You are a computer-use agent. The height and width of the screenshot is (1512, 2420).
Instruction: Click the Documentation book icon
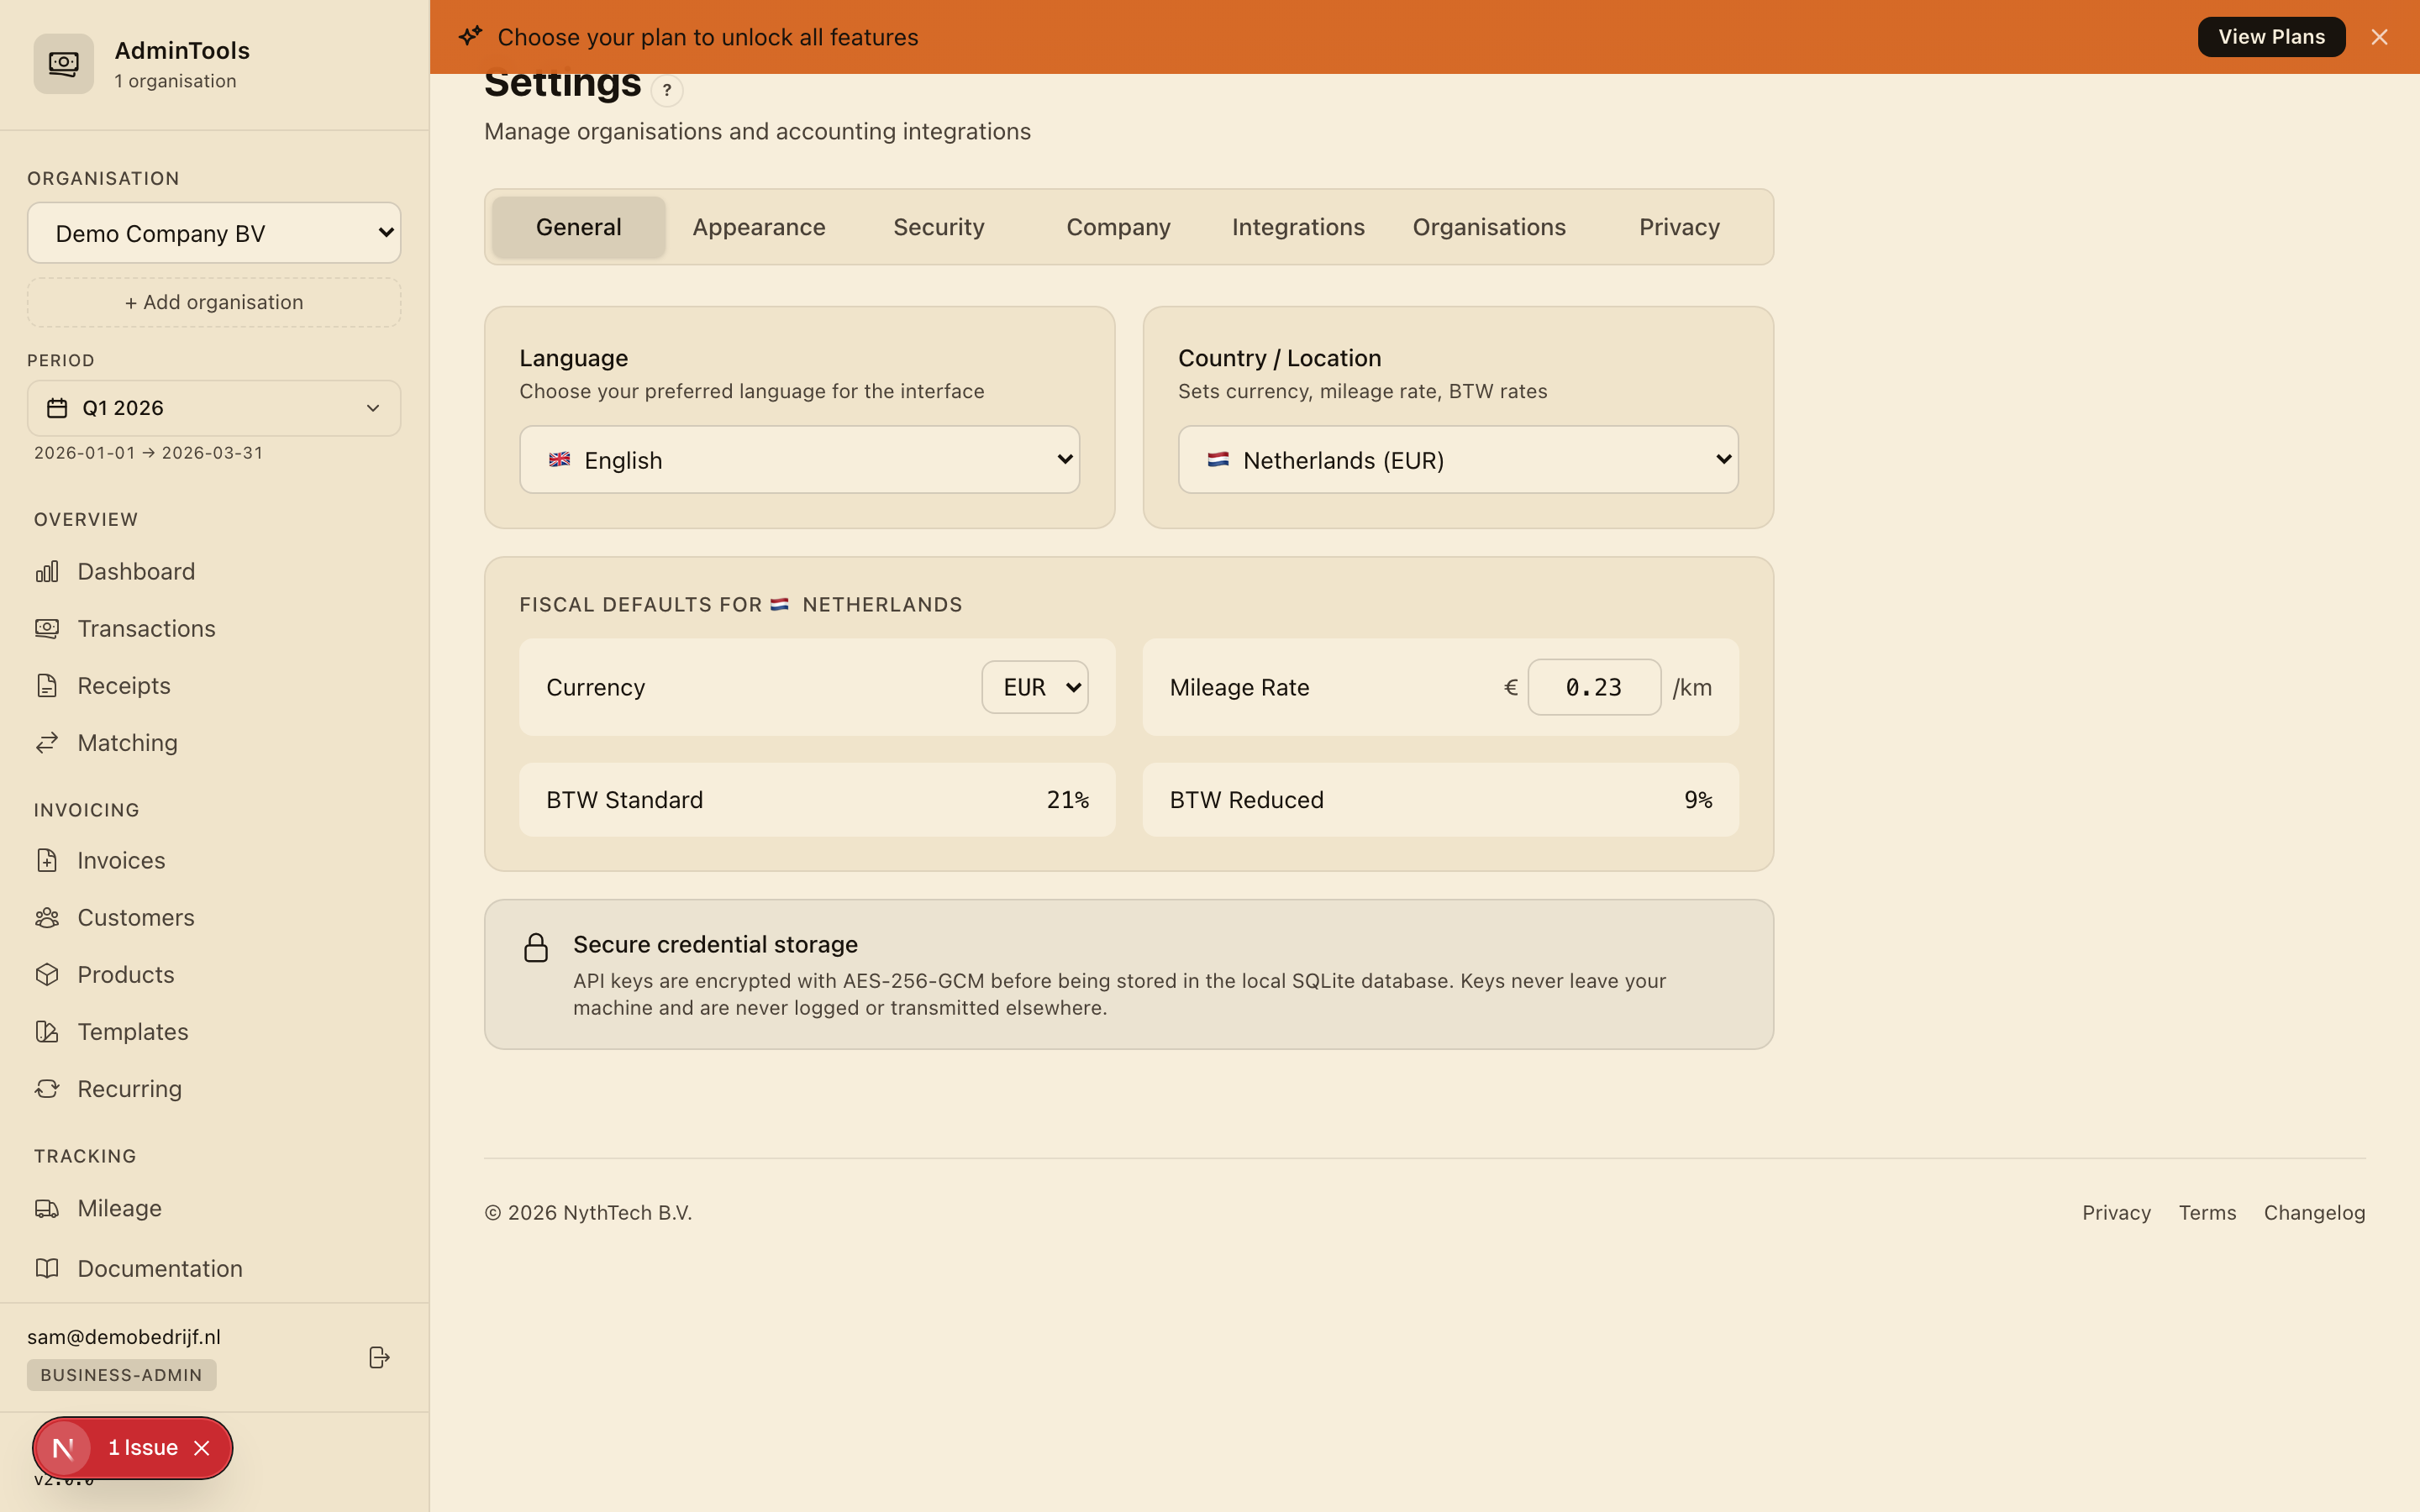pos(47,1268)
